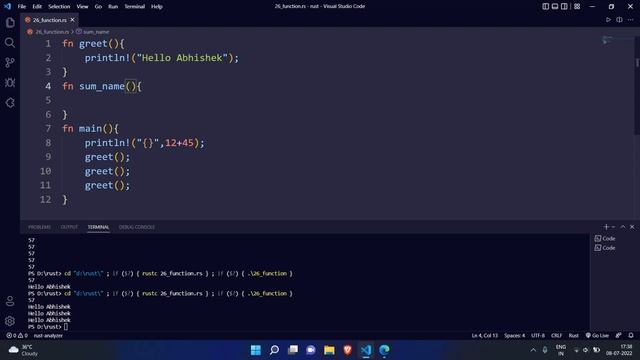
Task: Place cursor on 'fn sum_name(){' line
Action: pyautogui.click(x=102, y=86)
